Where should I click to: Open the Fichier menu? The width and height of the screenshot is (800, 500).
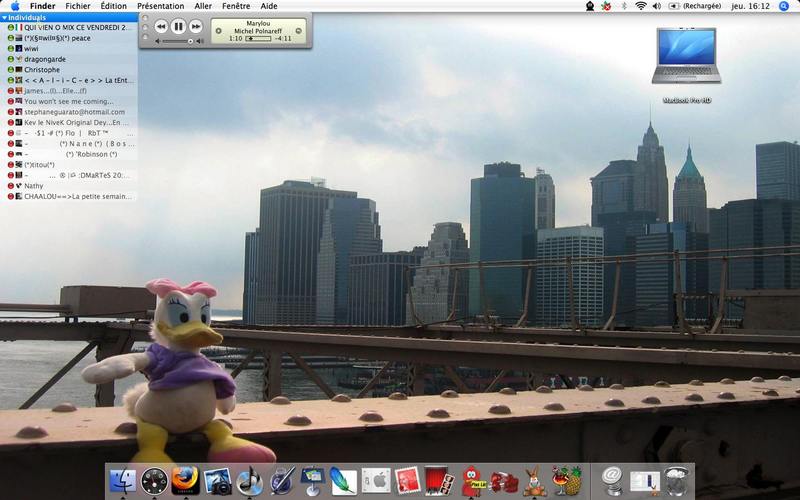click(78, 6)
